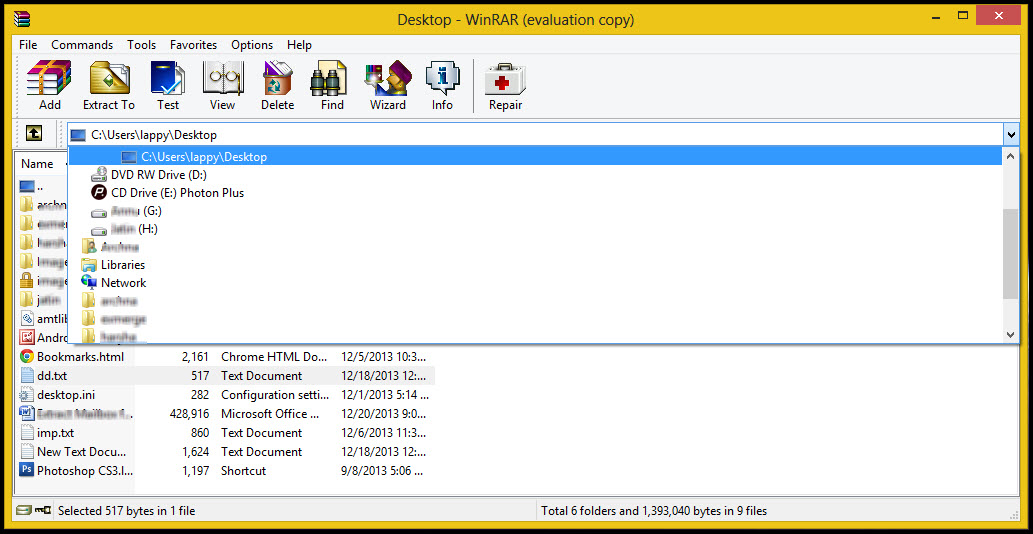Open the File menu
1033x534 pixels.
coord(28,45)
